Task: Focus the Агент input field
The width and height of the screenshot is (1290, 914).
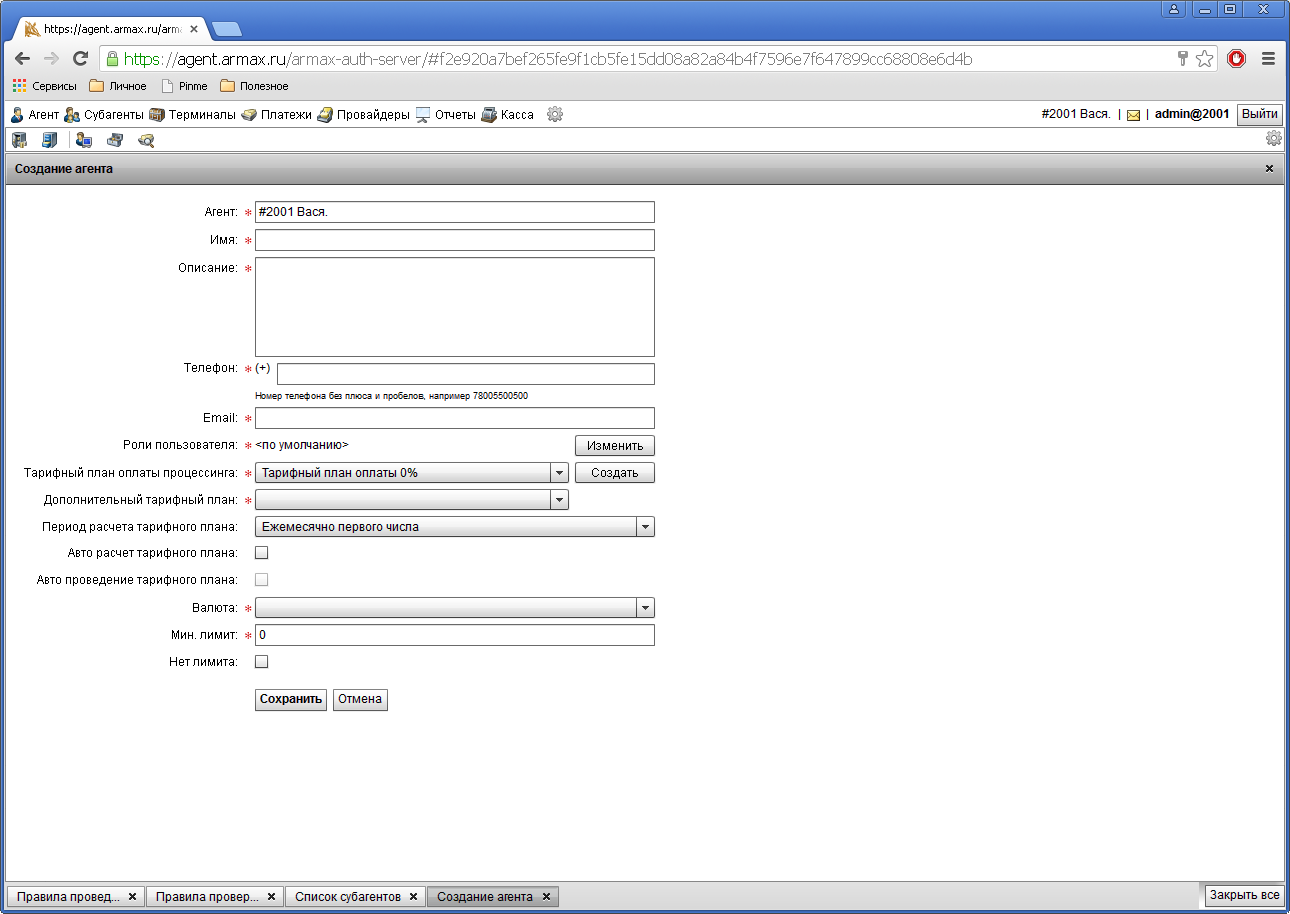Action: click(x=455, y=212)
